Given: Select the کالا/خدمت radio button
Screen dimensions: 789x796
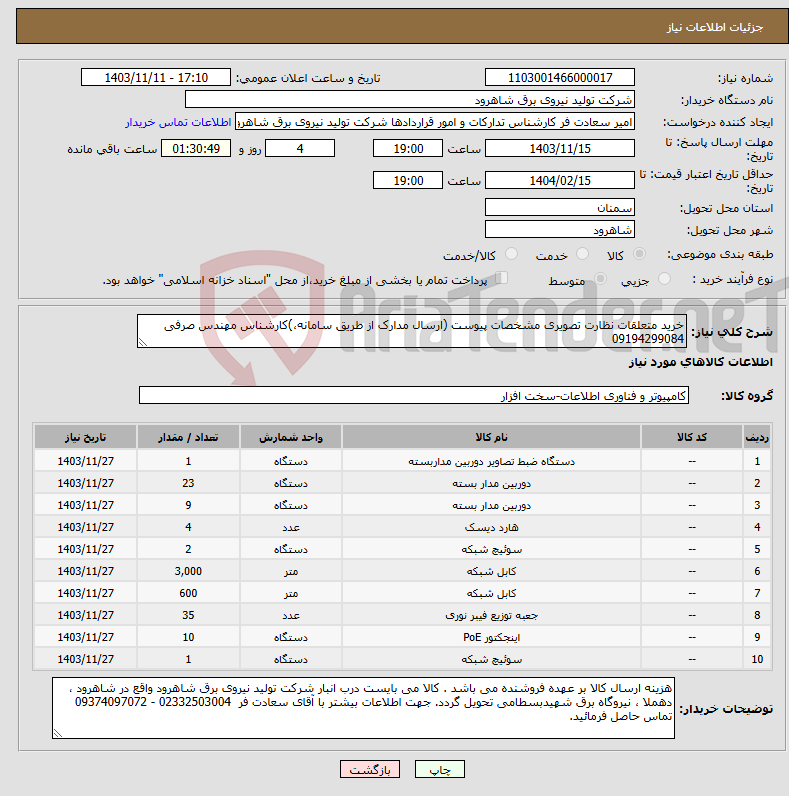Looking at the screenshot, I should 511,254.
